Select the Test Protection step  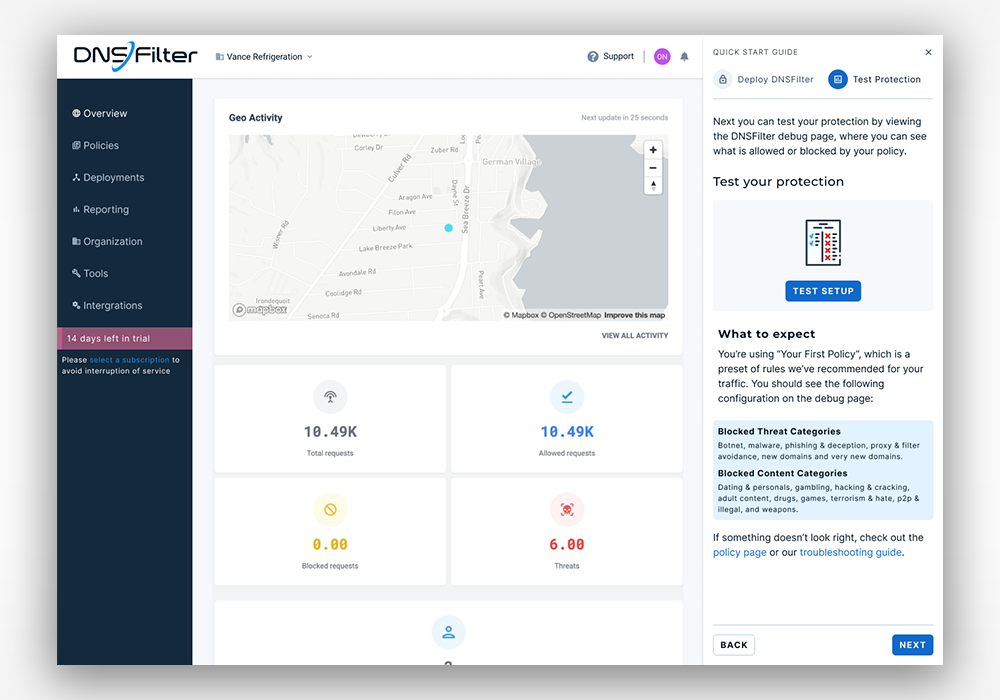[877, 79]
